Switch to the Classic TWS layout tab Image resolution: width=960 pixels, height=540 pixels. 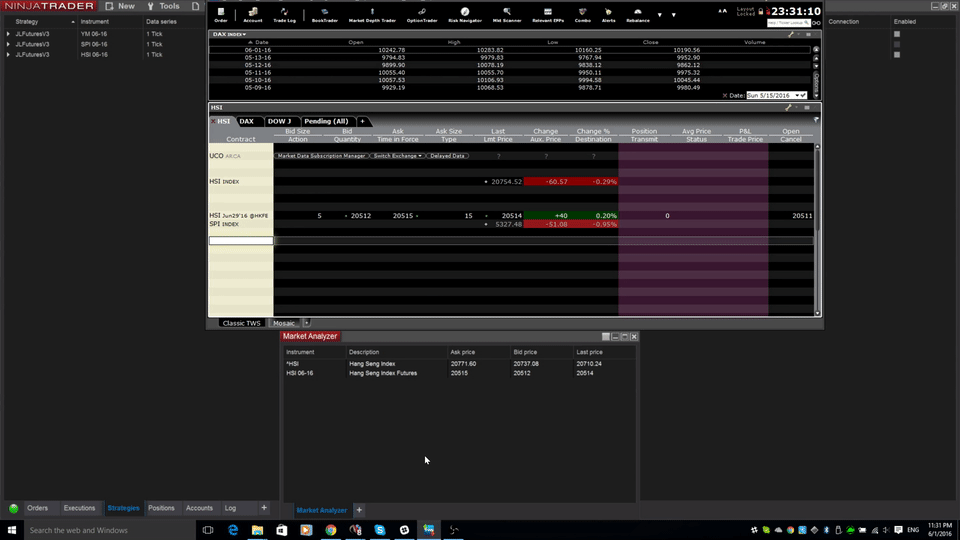click(241, 323)
